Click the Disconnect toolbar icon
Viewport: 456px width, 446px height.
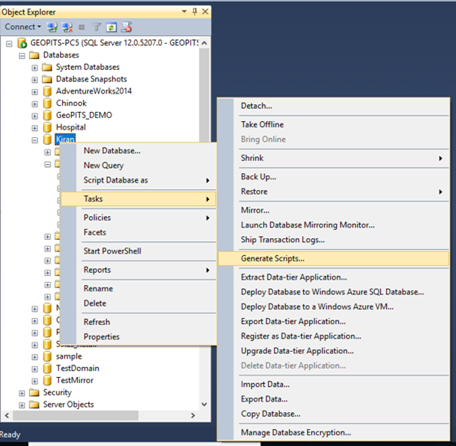point(67,27)
